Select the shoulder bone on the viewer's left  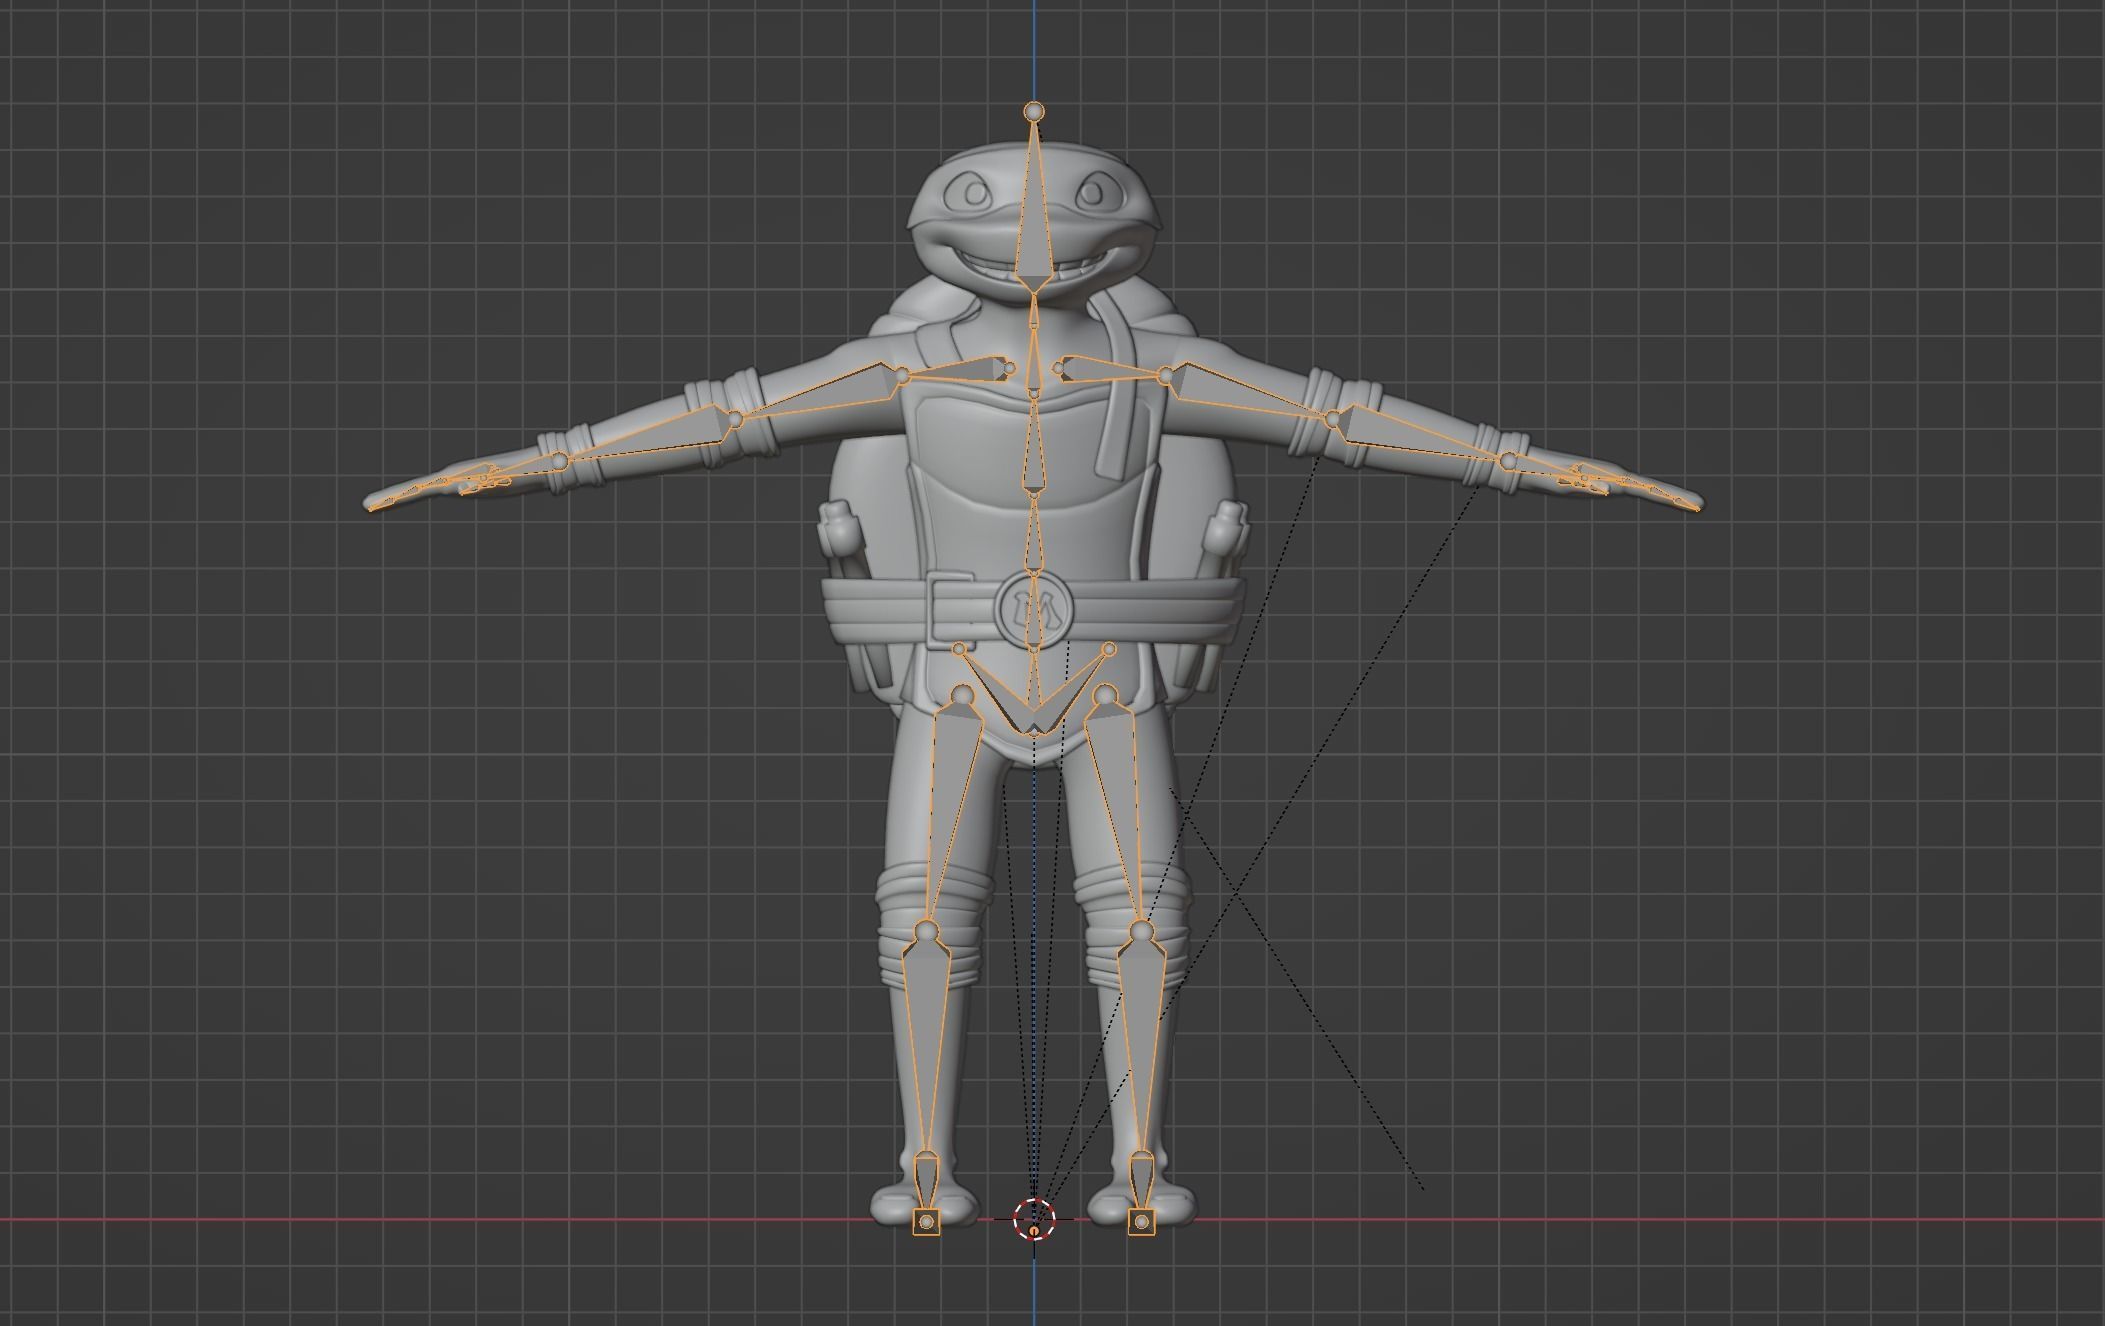pos(958,370)
